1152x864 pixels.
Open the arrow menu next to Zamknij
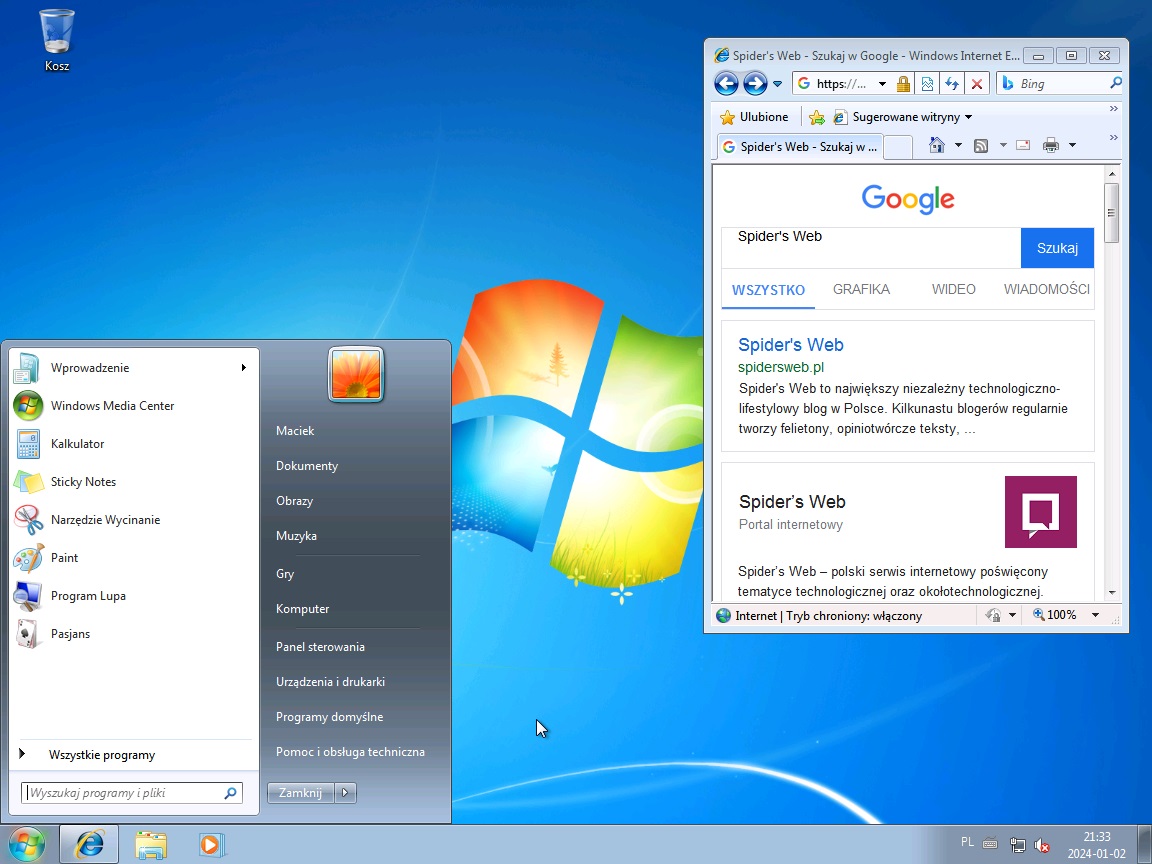click(345, 793)
